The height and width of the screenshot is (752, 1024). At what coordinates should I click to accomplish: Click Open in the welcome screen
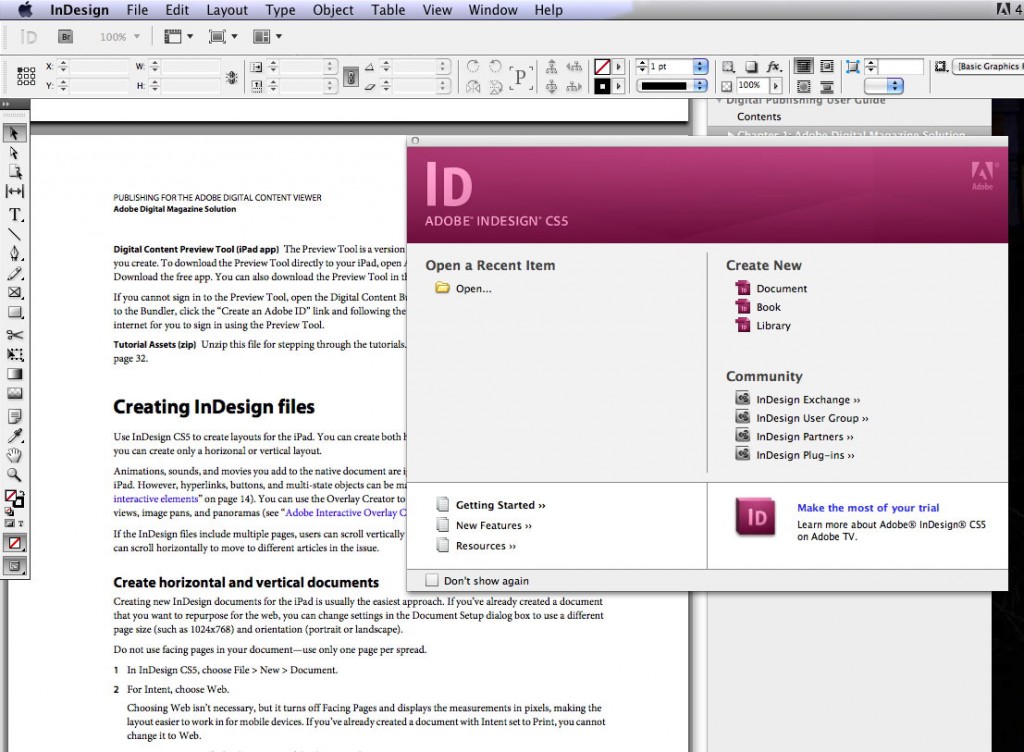474,288
